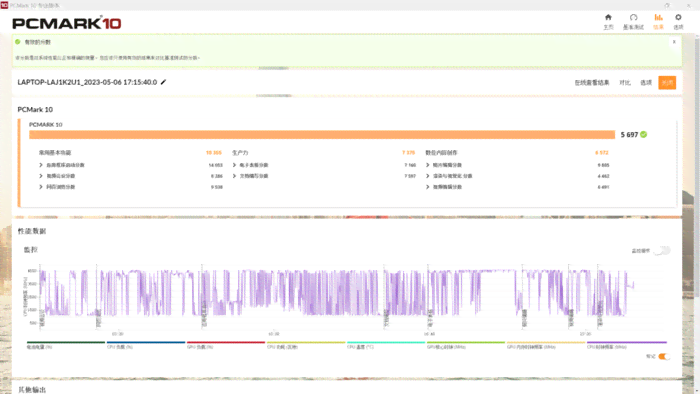Viewport: 700px width, 394px height.
Task: Toggle the orange markers switch below chart
Action: coord(664,356)
